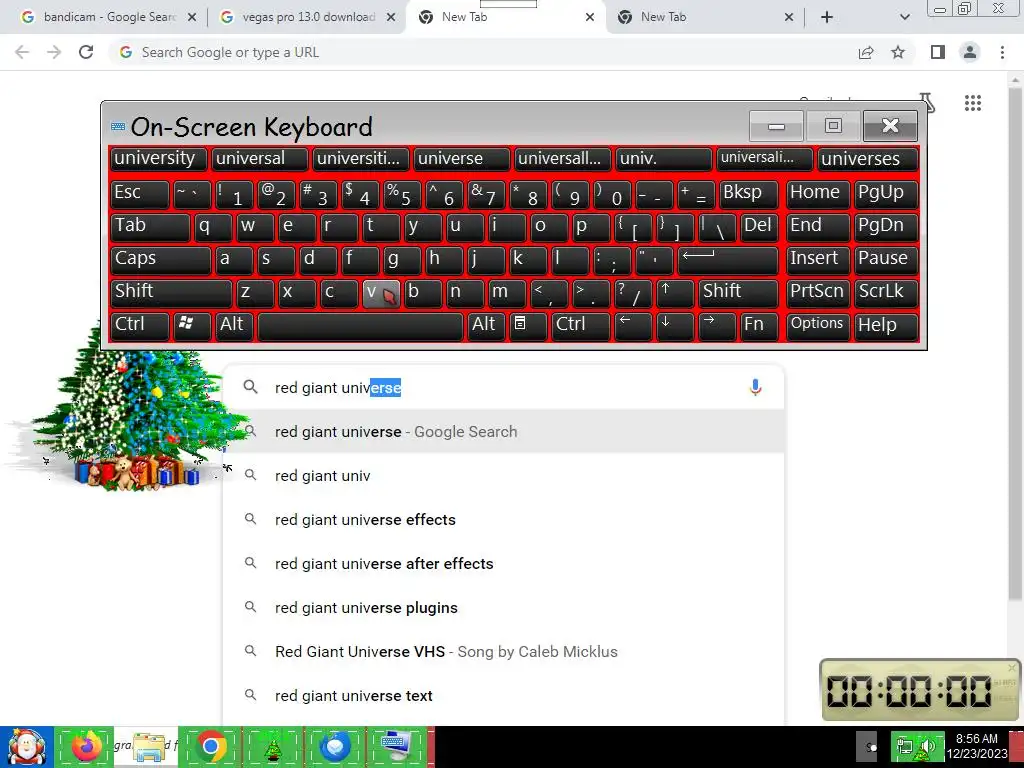This screenshot has height=768, width=1024.
Task: Expand the tab search chevron
Action: [904, 18]
